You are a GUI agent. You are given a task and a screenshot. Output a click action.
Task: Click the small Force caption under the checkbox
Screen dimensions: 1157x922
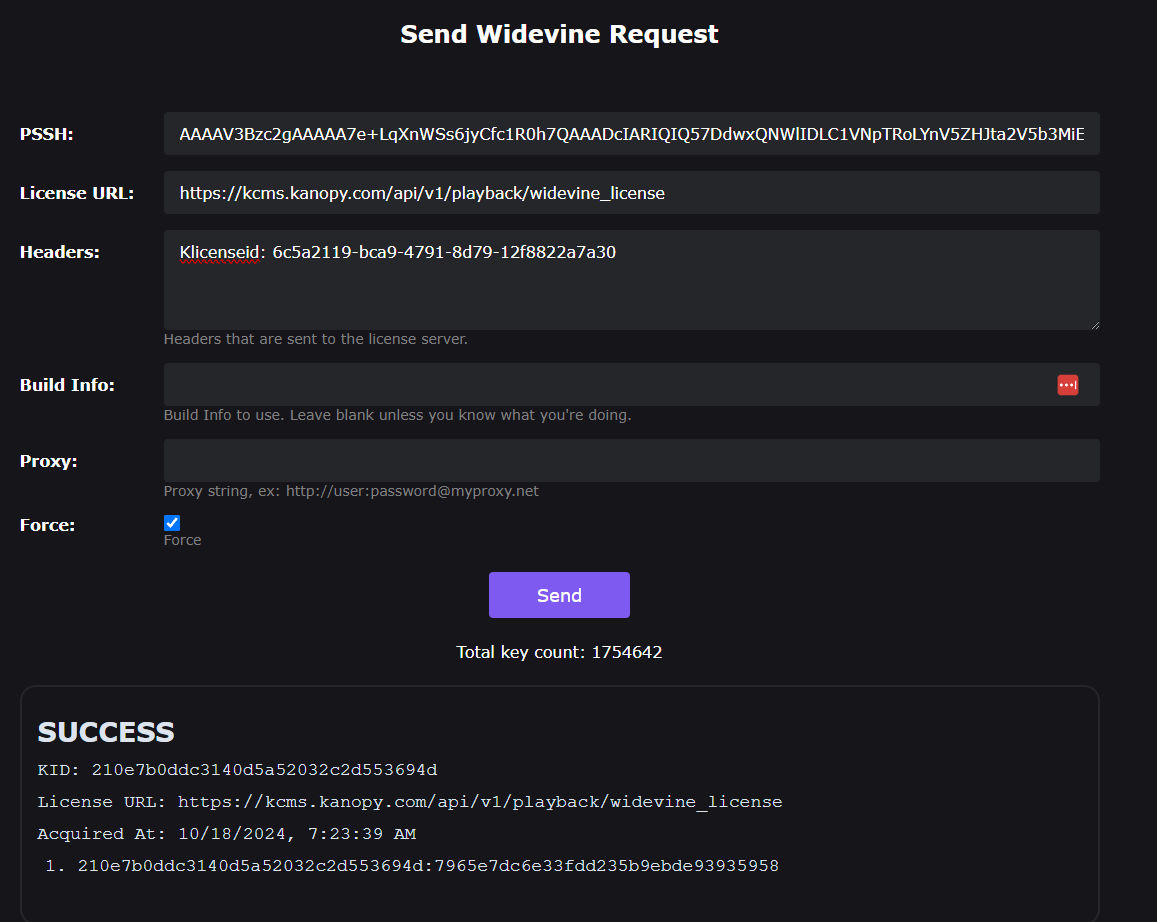tap(183, 540)
